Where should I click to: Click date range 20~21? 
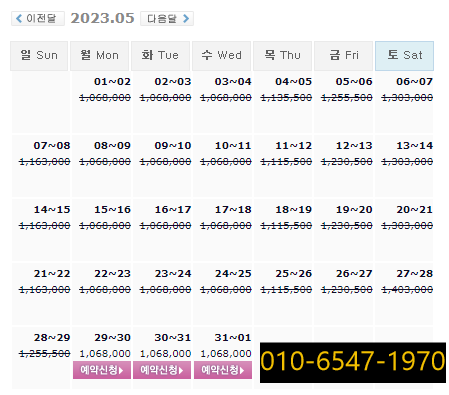(x=414, y=210)
